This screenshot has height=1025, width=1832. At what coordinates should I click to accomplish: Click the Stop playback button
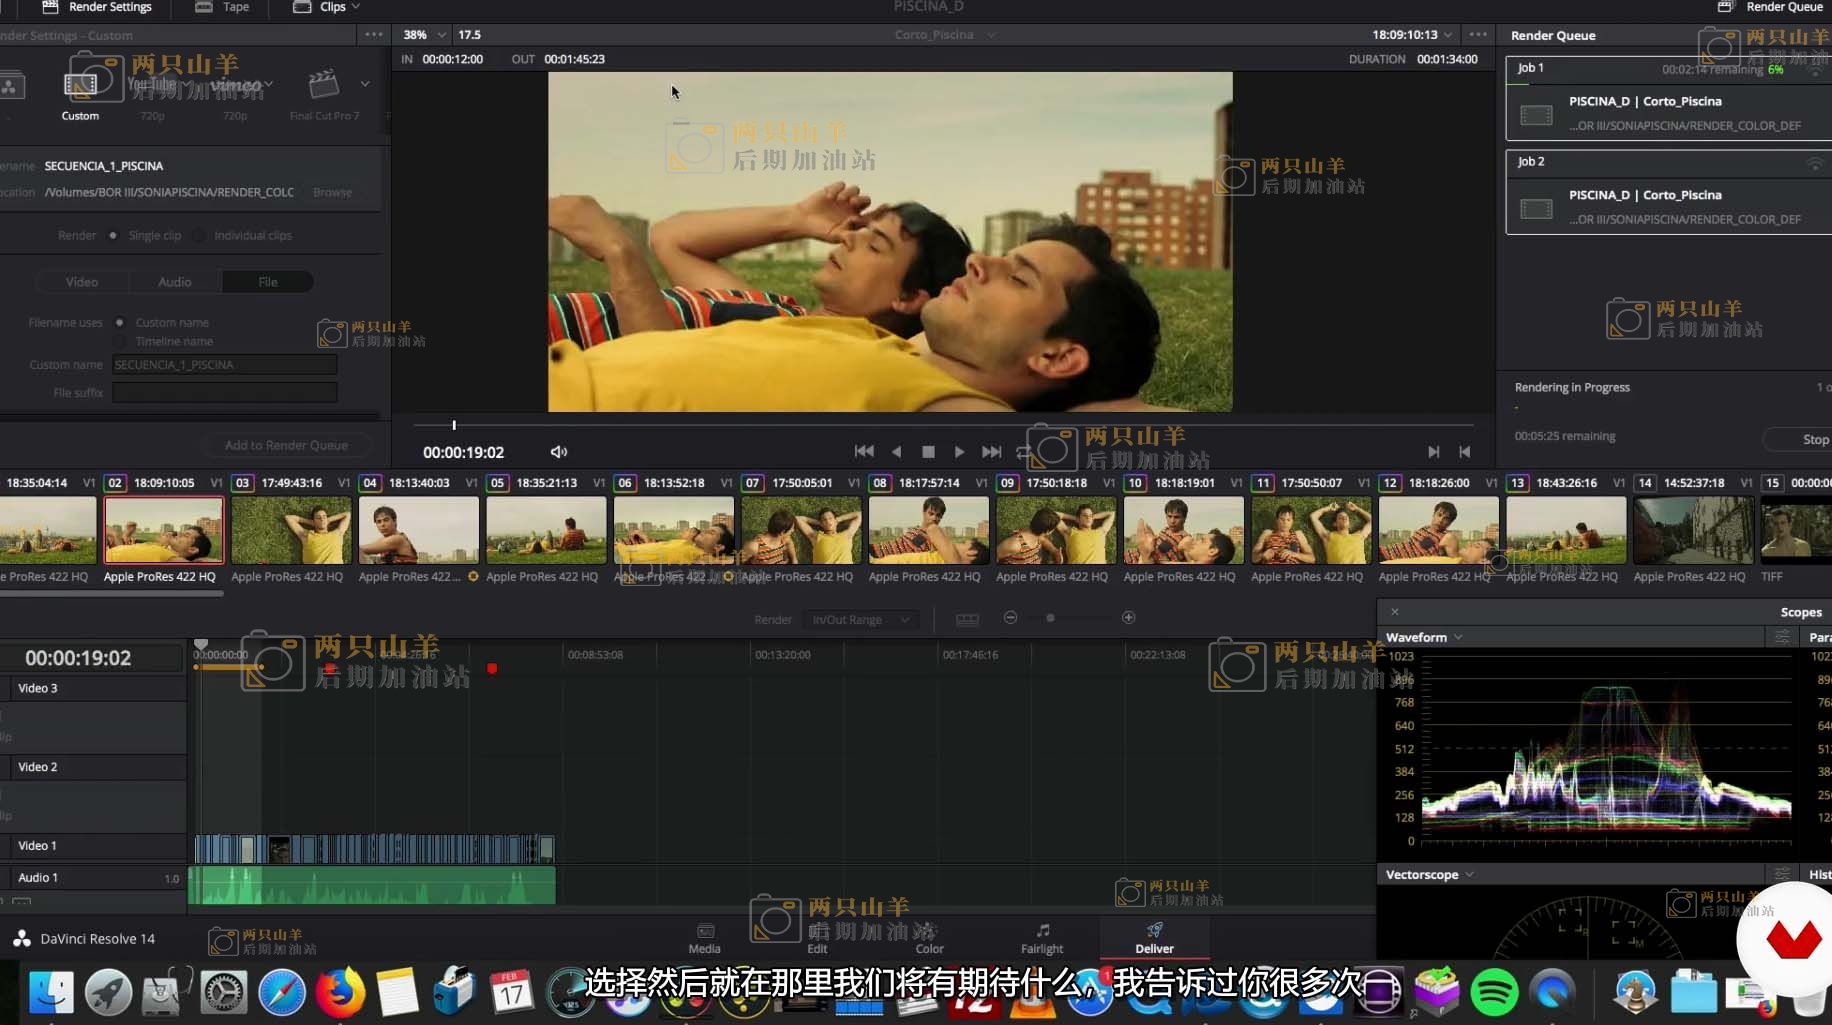point(928,452)
